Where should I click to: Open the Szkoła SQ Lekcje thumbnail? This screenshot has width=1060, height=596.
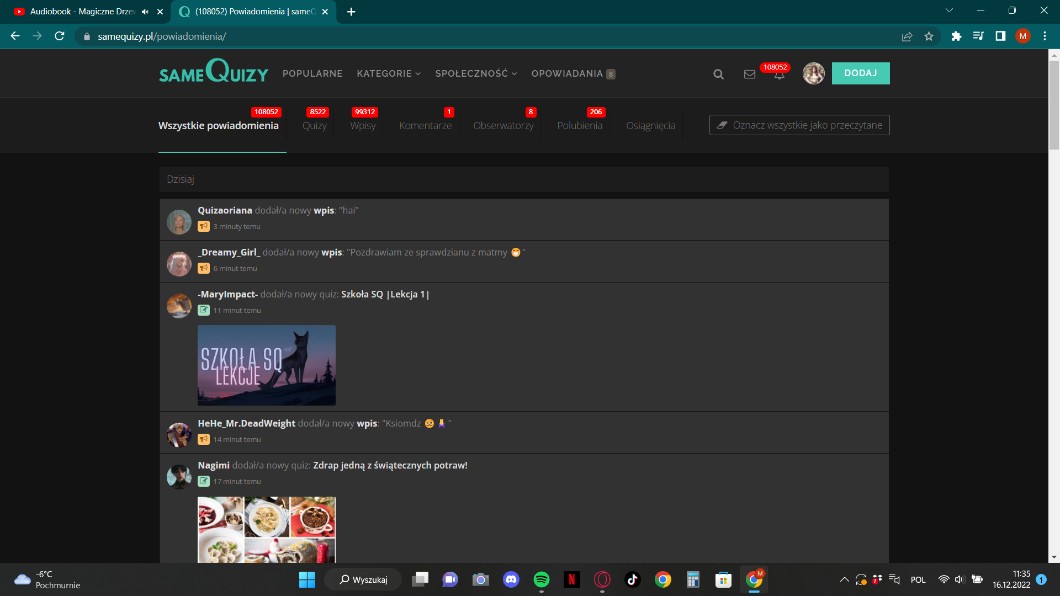pyautogui.click(x=266, y=365)
